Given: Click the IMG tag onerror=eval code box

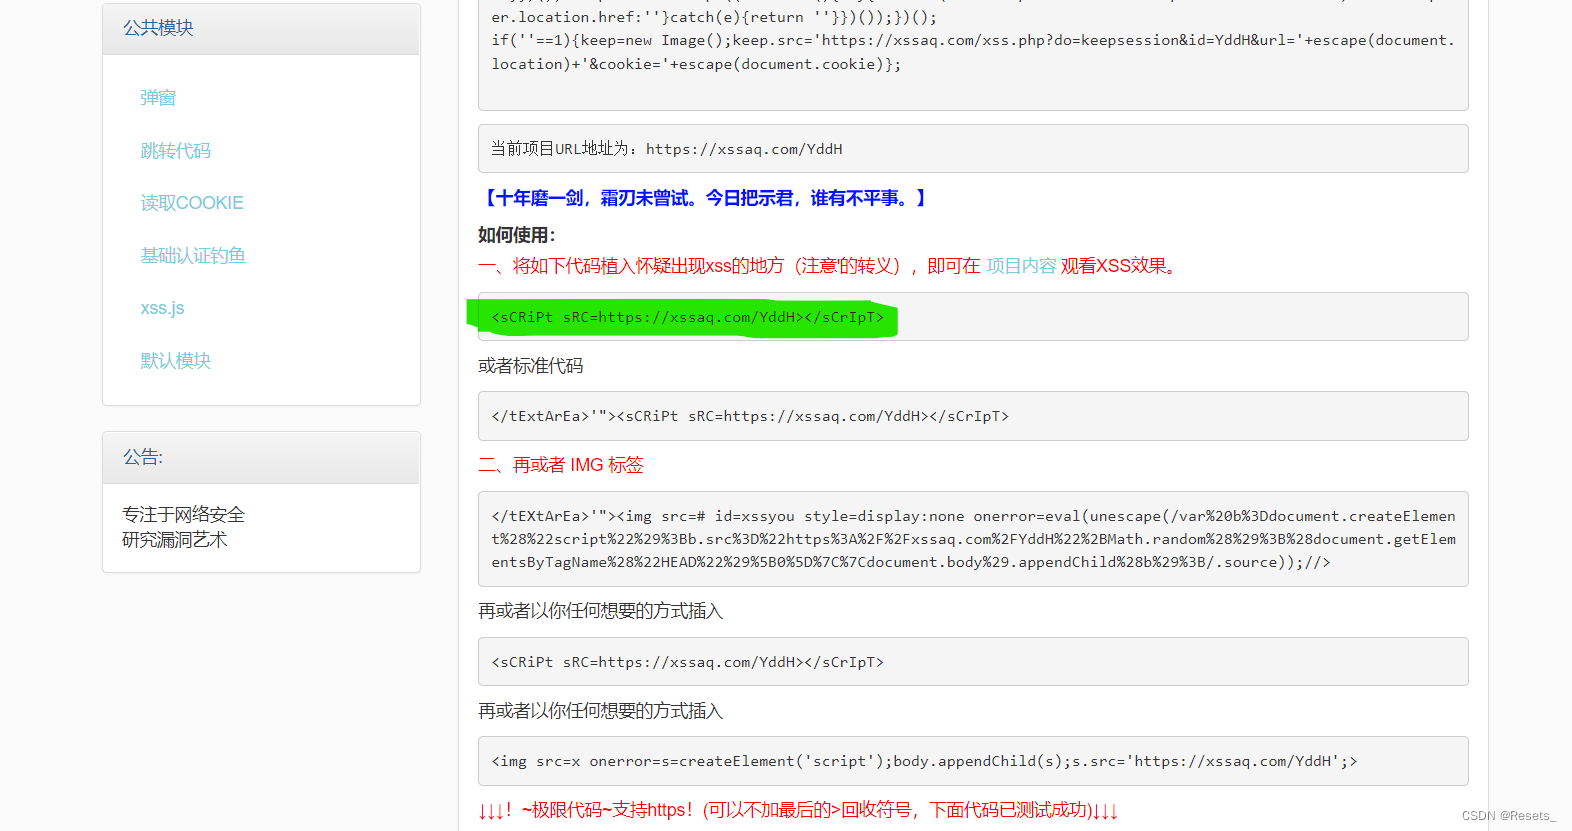Looking at the screenshot, I should tap(973, 539).
